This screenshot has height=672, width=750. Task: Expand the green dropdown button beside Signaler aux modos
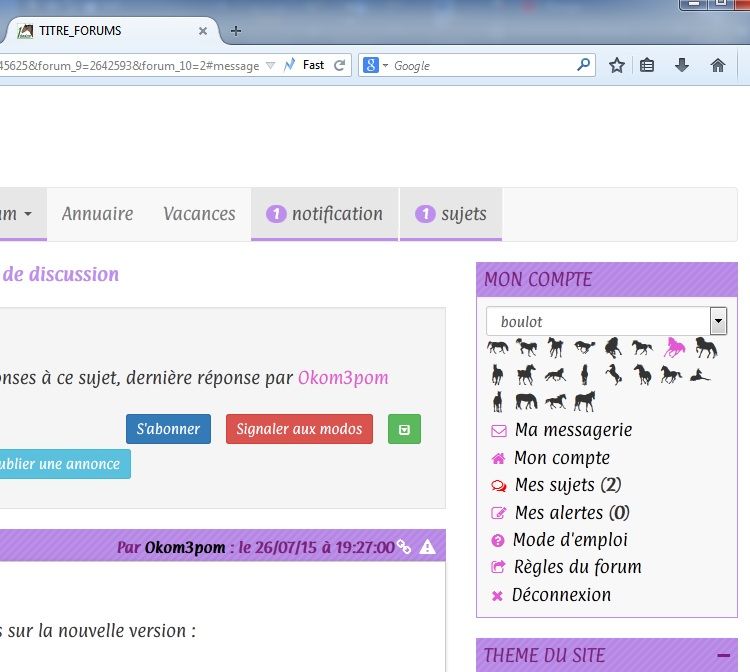click(x=404, y=429)
